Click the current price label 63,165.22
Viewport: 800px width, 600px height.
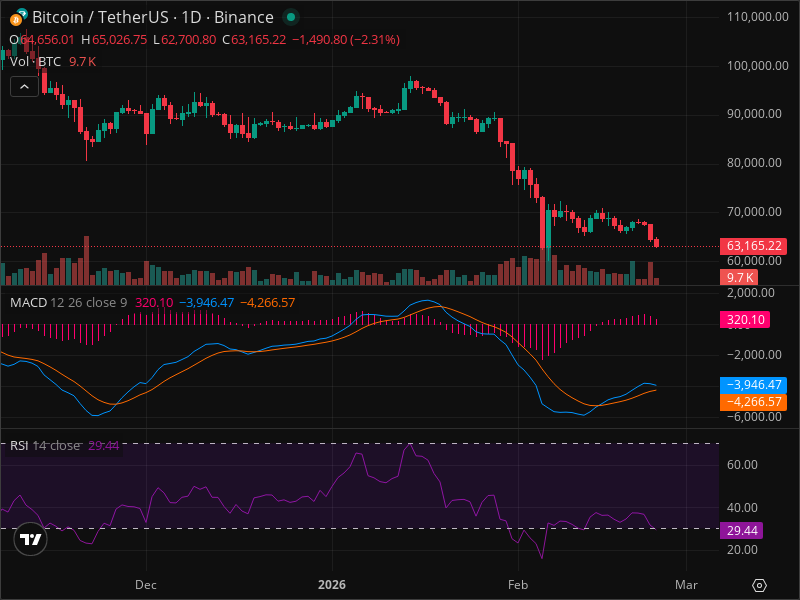click(x=753, y=246)
